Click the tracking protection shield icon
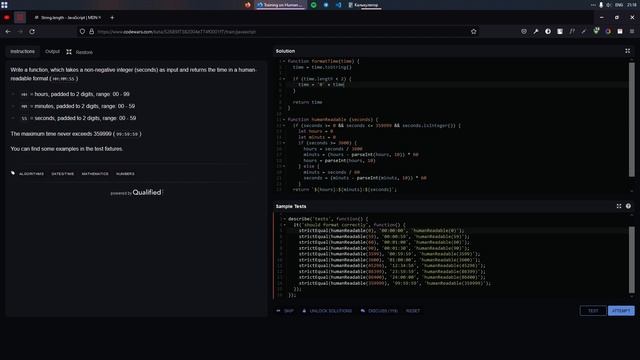 pyautogui.click(x=82, y=31)
